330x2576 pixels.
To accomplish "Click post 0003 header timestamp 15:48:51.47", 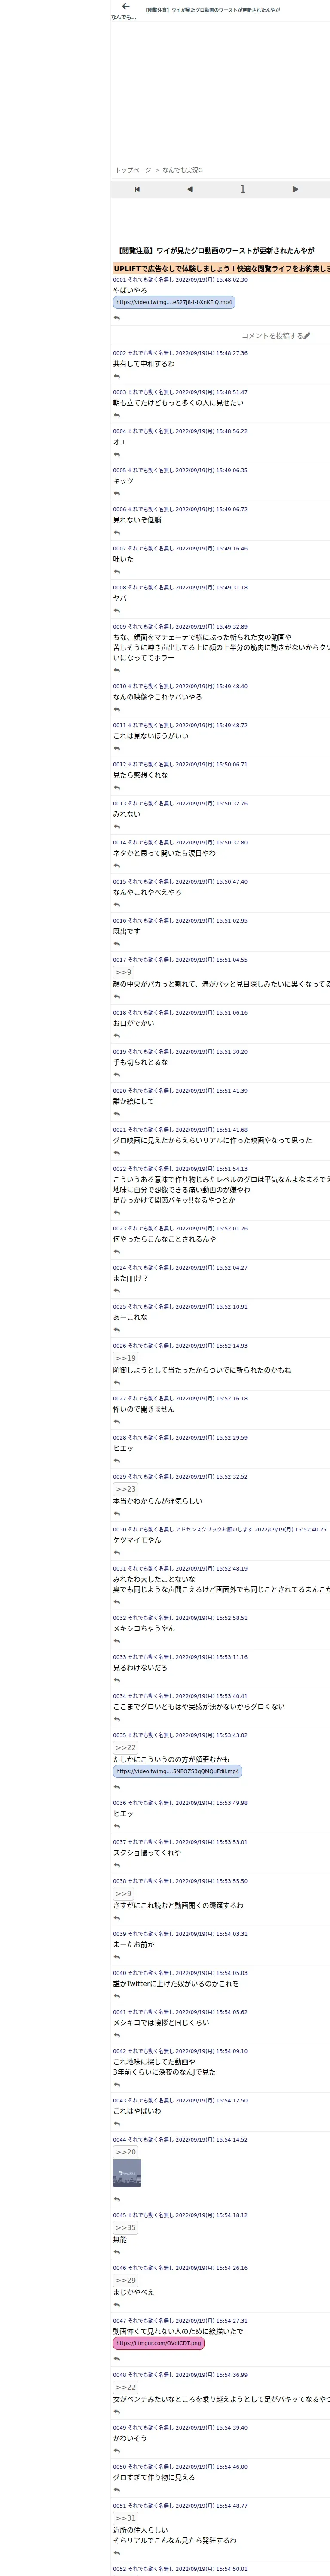I will click(x=212, y=393).
